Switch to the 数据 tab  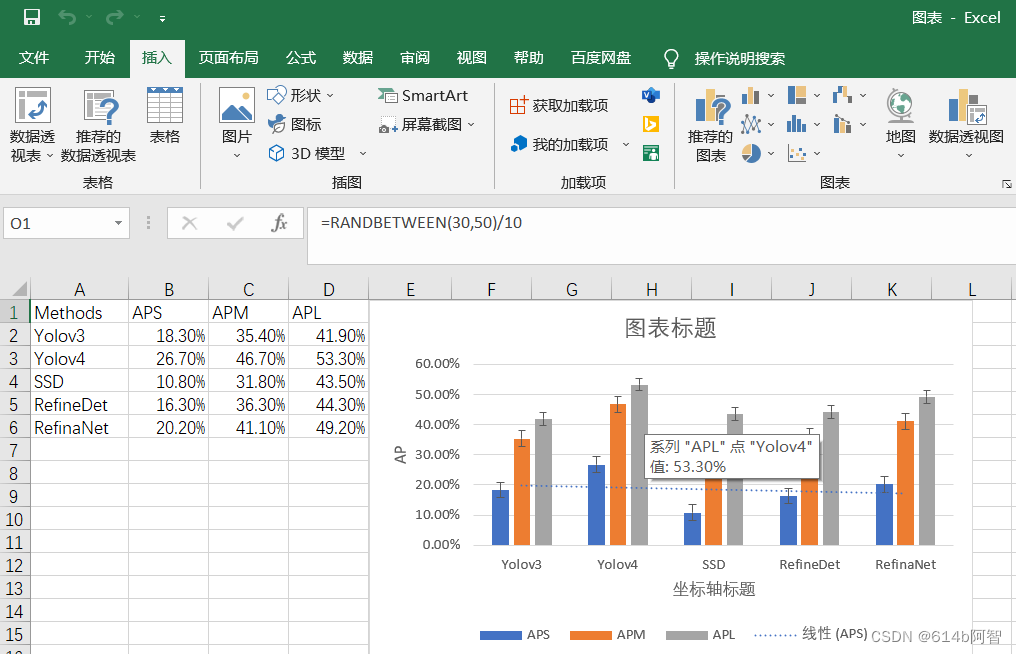coord(358,58)
